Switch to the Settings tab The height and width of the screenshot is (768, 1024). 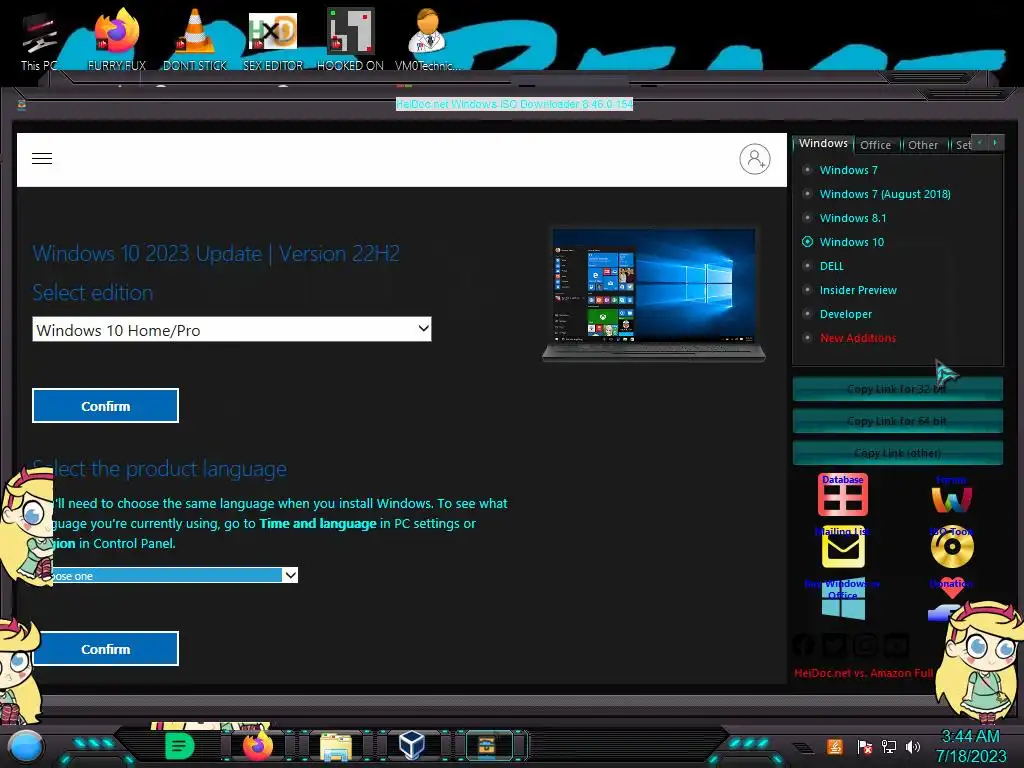coord(962,145)
